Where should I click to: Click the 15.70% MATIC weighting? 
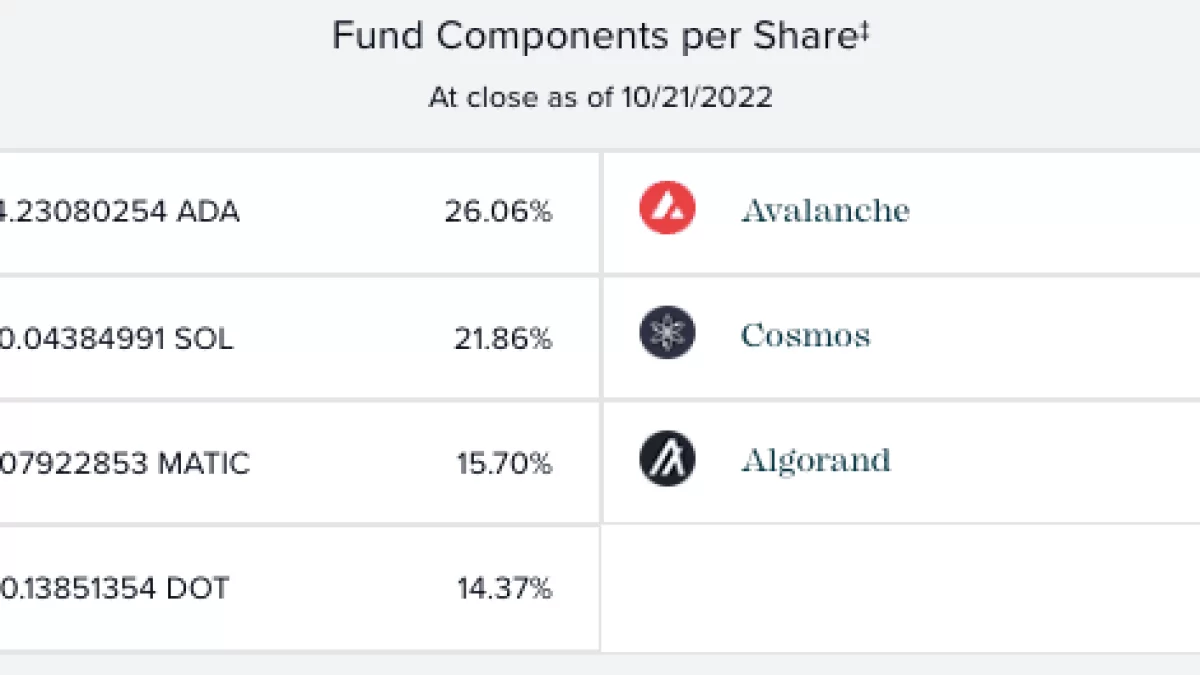click(x=502, y=464)
